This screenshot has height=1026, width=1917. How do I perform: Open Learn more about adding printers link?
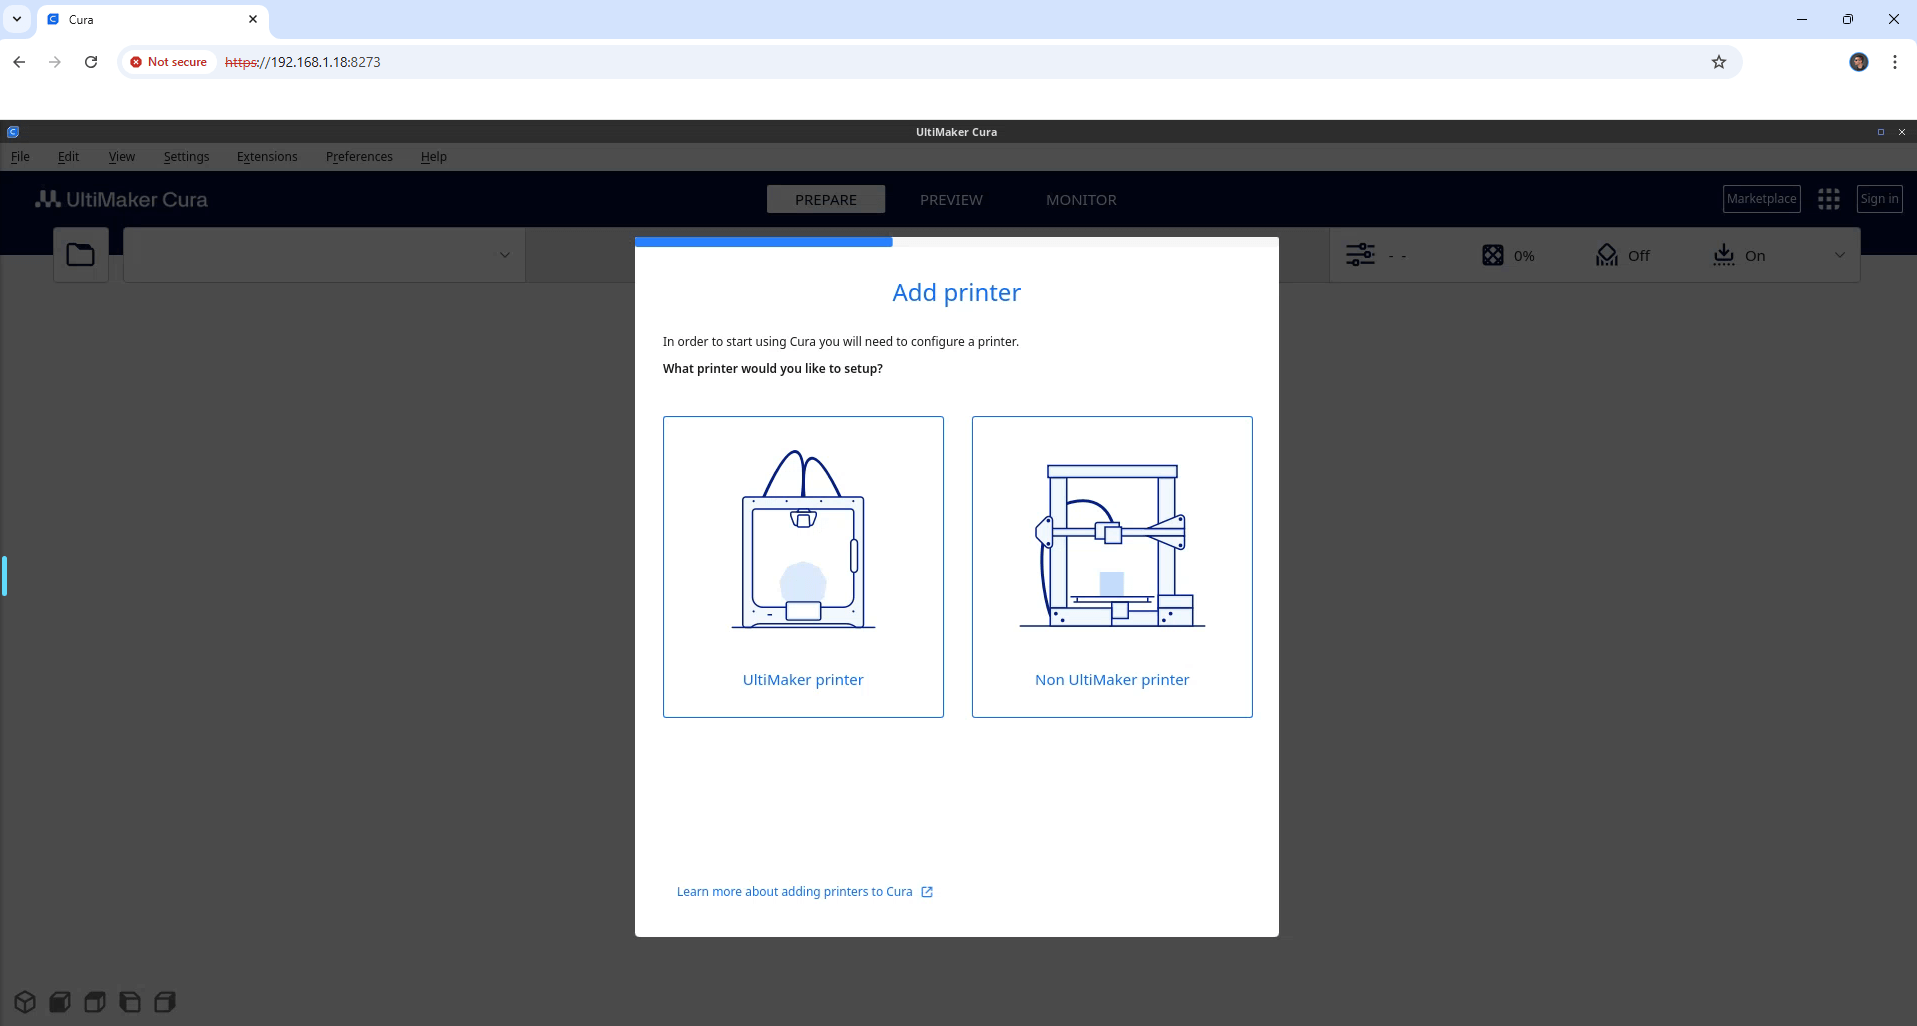(795, 892)
